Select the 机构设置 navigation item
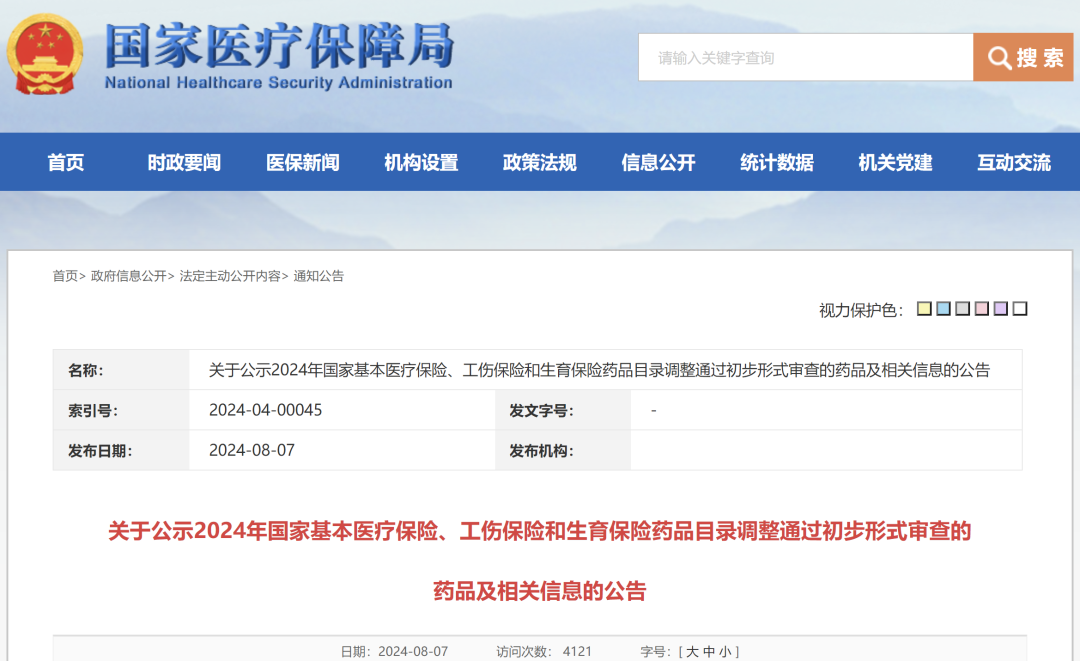Image resolution: width=1080 pixels, height=661 pixels. (x=421, y=162)
